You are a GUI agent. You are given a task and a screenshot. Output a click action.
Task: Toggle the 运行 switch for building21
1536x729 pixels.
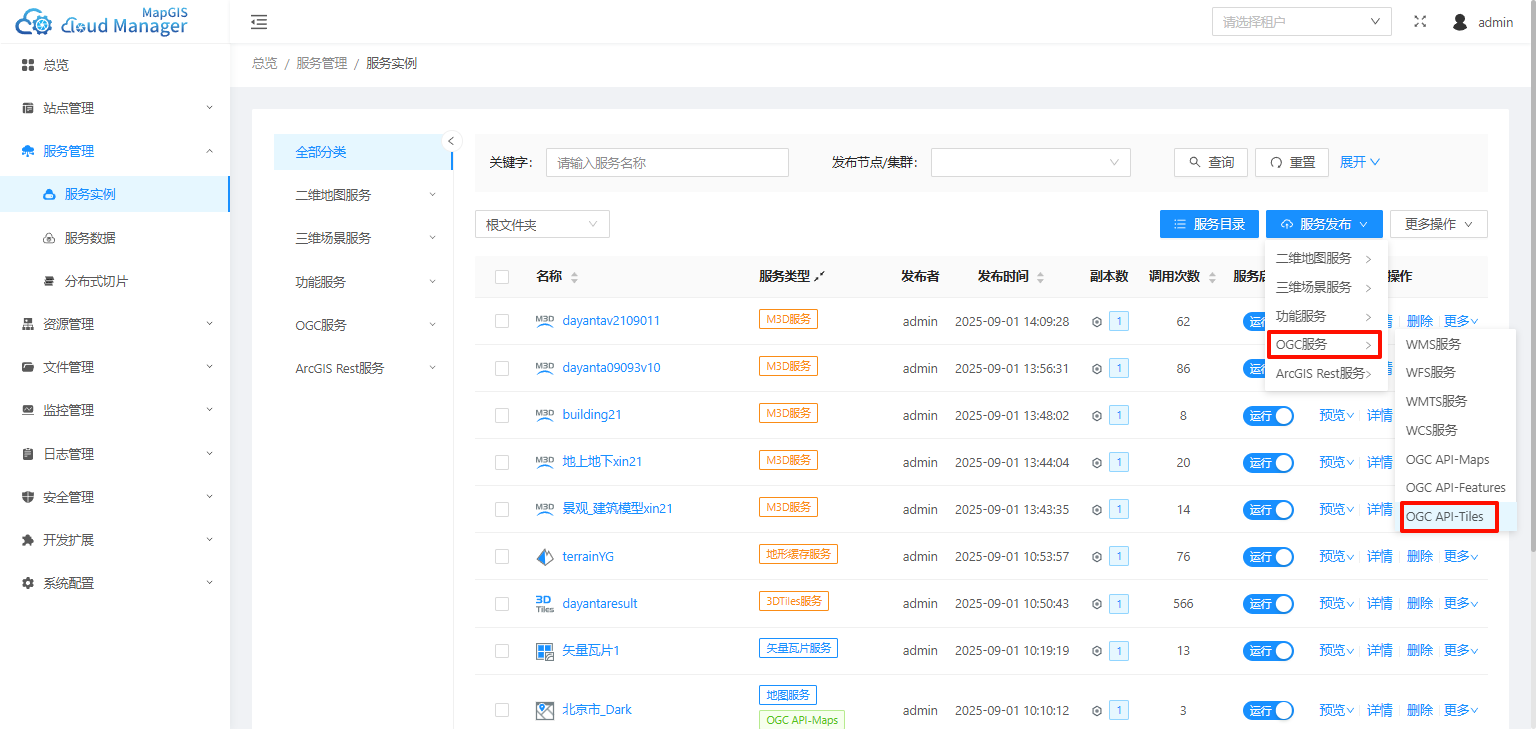pyautogui.click(x=1268, y=415)
